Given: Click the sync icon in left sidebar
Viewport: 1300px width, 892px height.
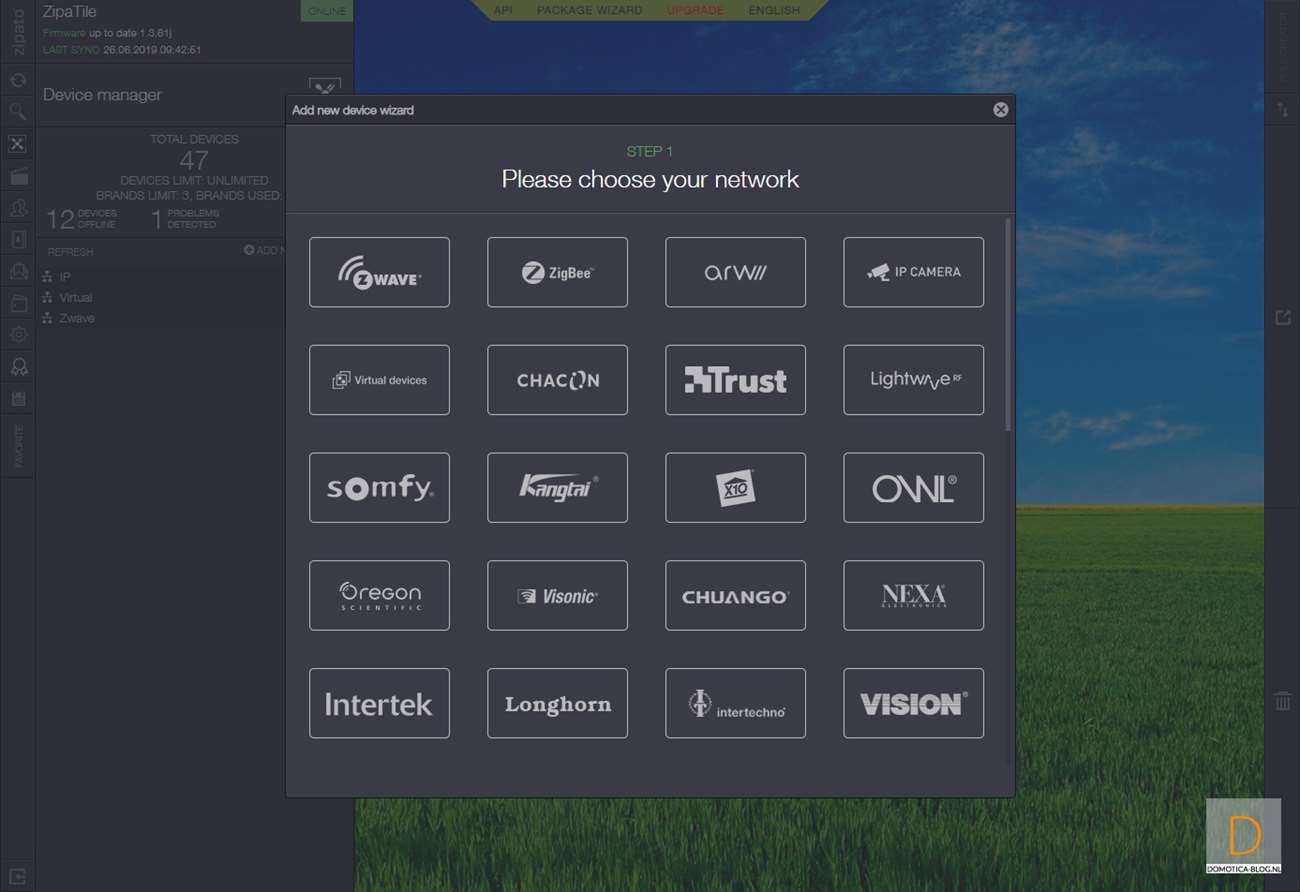Looking at the screenshot, I should pyautogui.click(x=17, y=80).
